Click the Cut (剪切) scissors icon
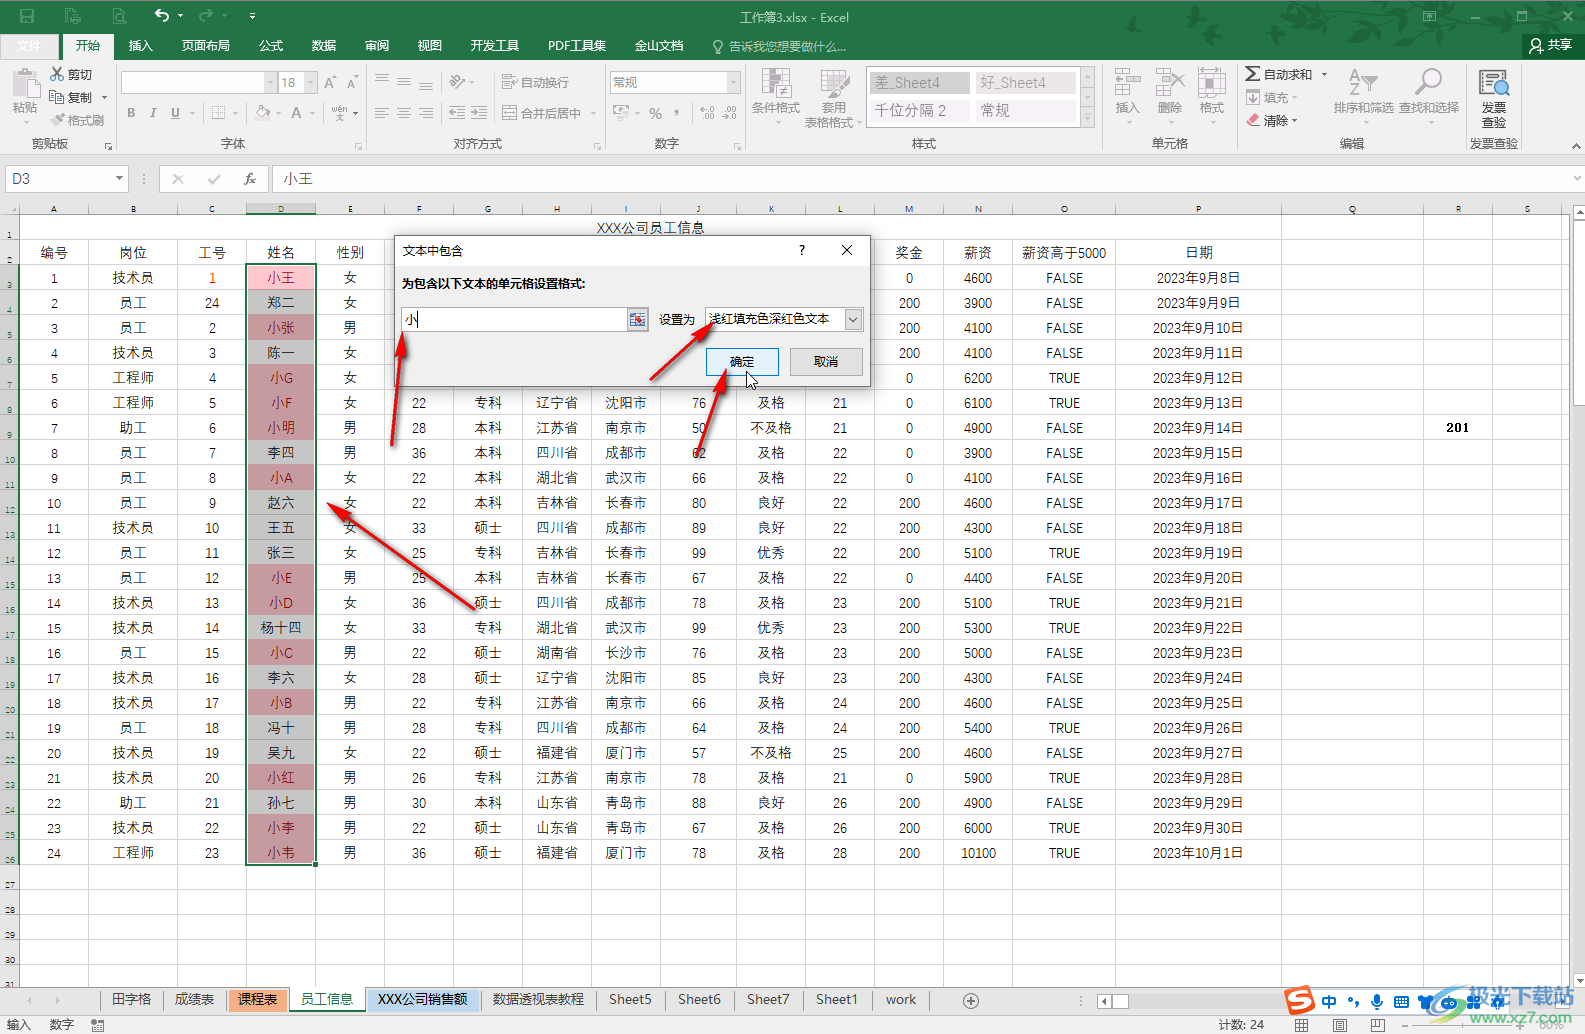 (x=57, y=75)
